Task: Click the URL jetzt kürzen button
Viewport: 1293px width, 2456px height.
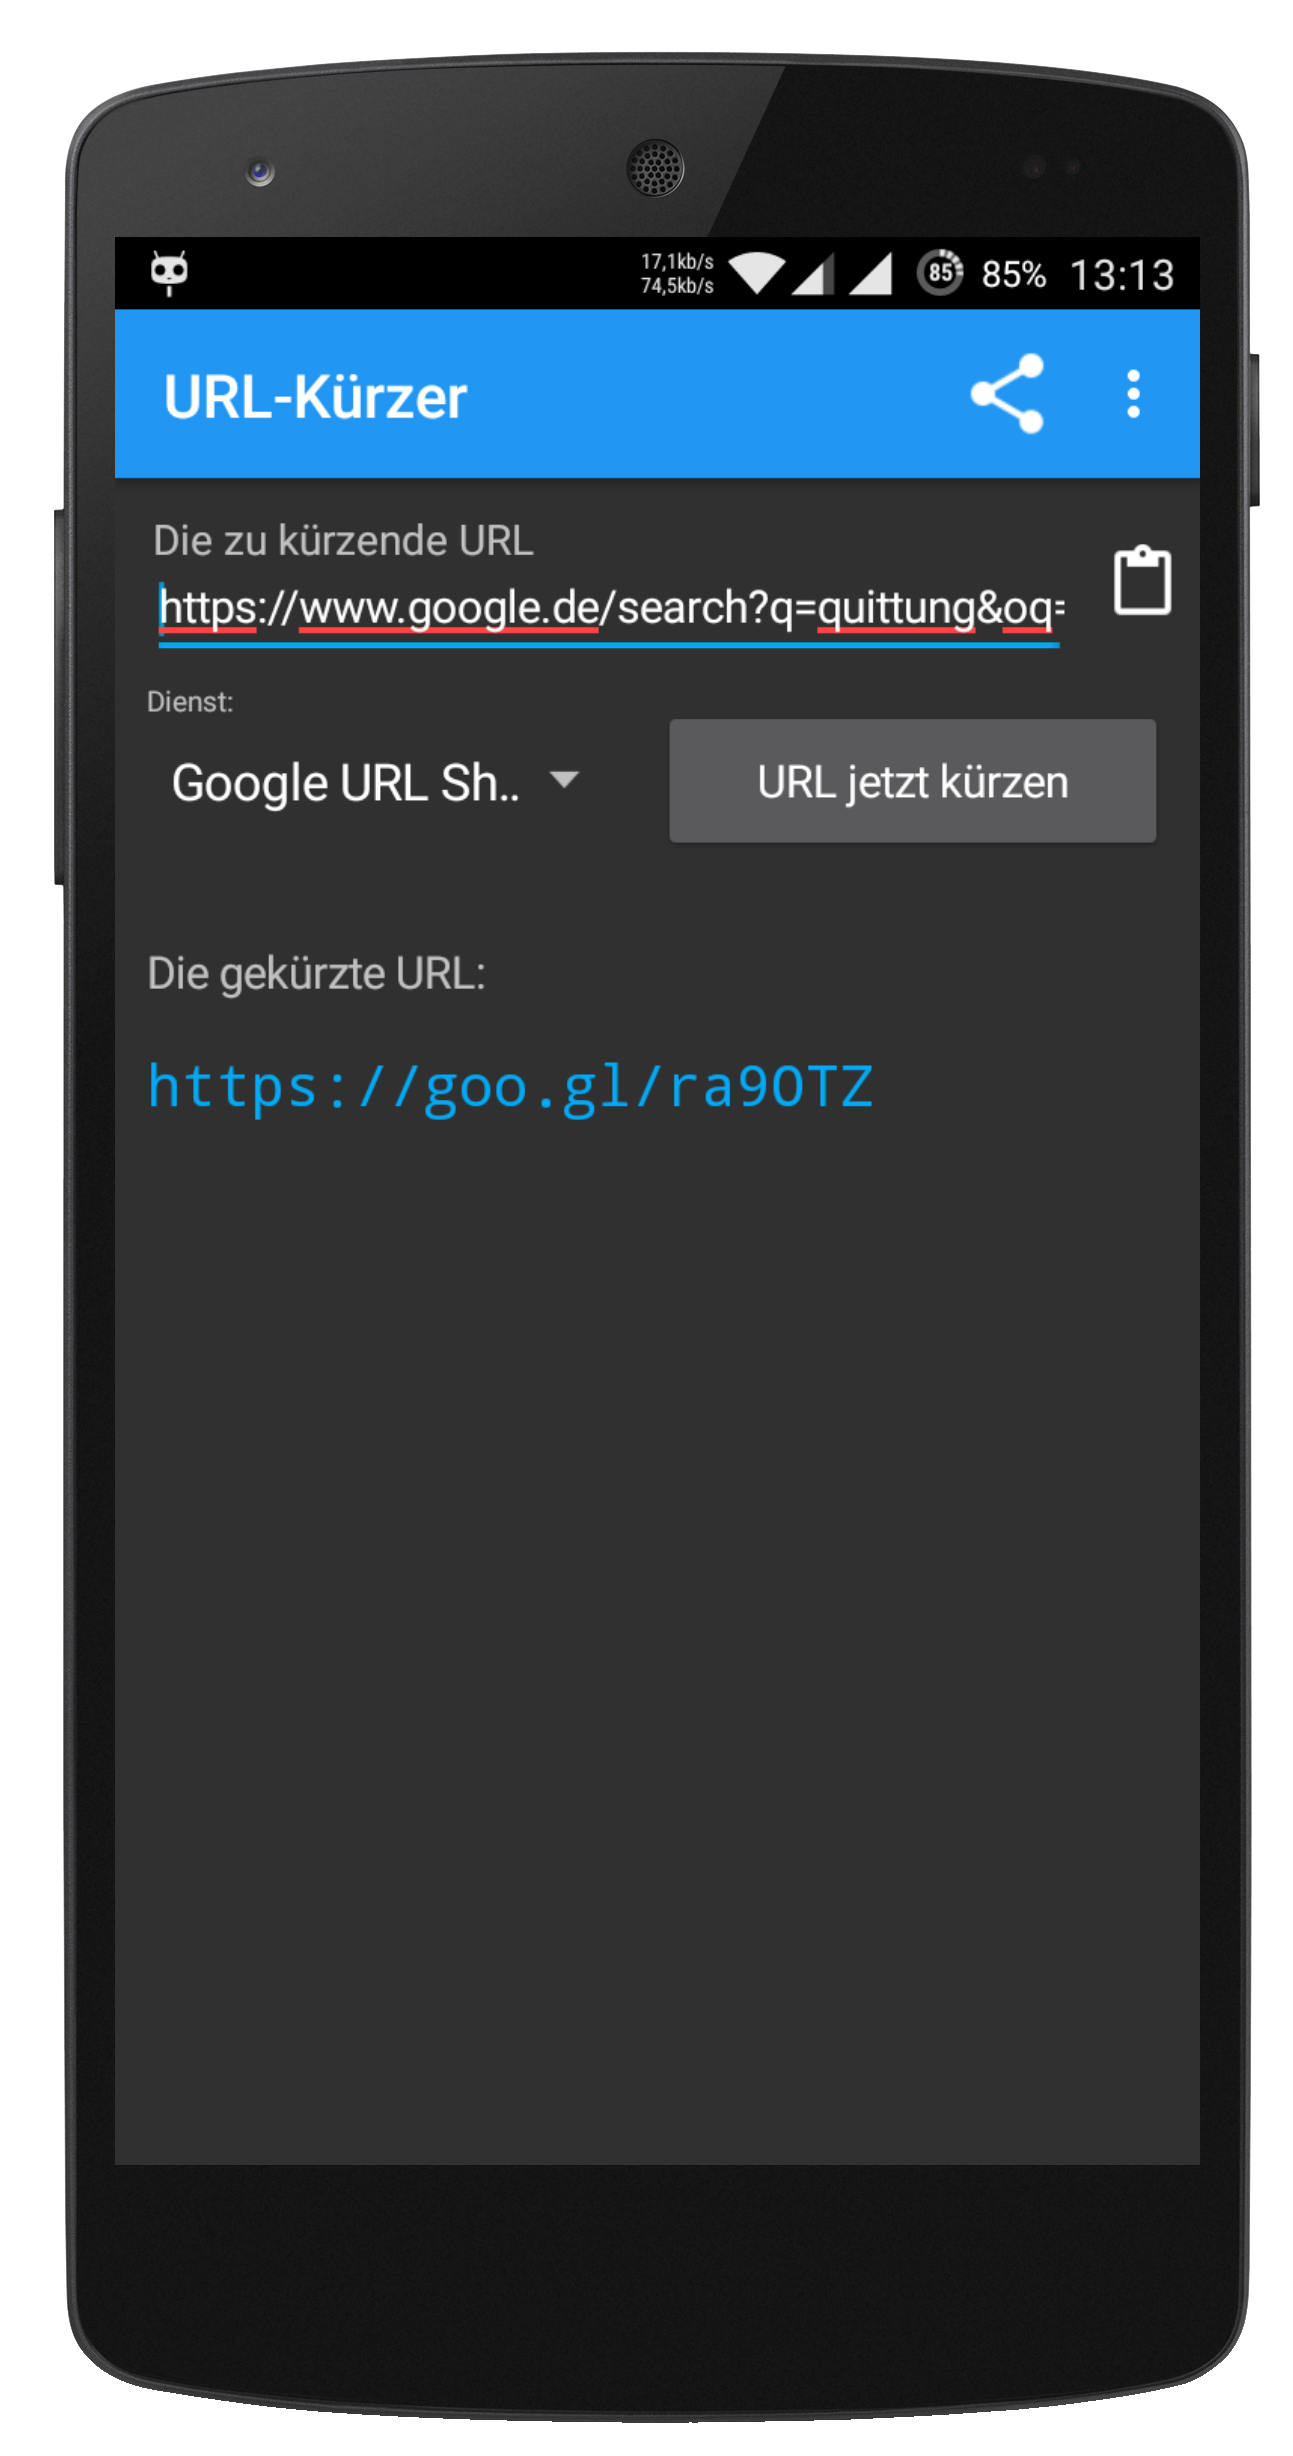Action: pyautogui.click(x=912, y=781)
